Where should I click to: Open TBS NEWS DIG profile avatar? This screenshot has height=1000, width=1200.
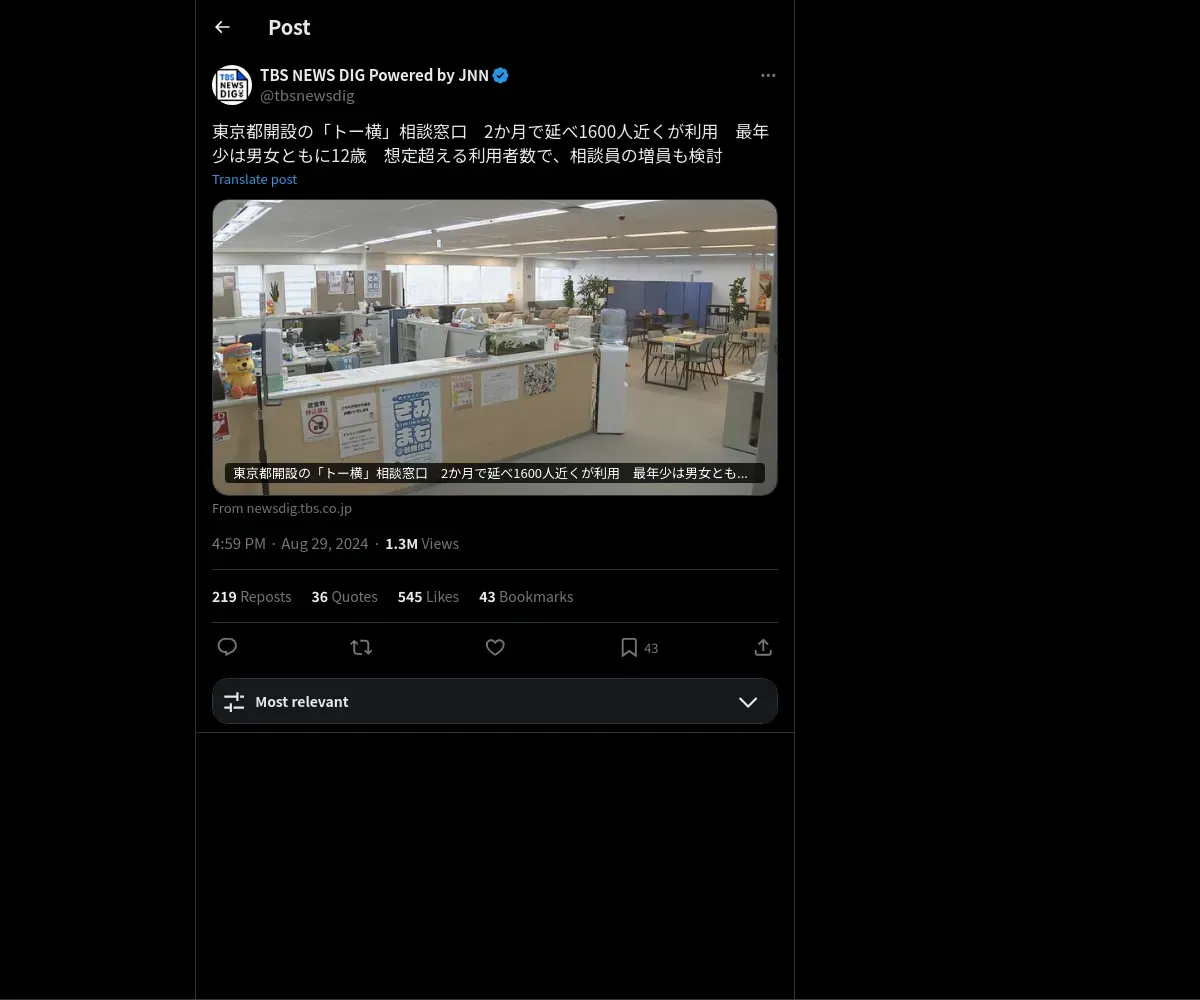coord(232,85)
